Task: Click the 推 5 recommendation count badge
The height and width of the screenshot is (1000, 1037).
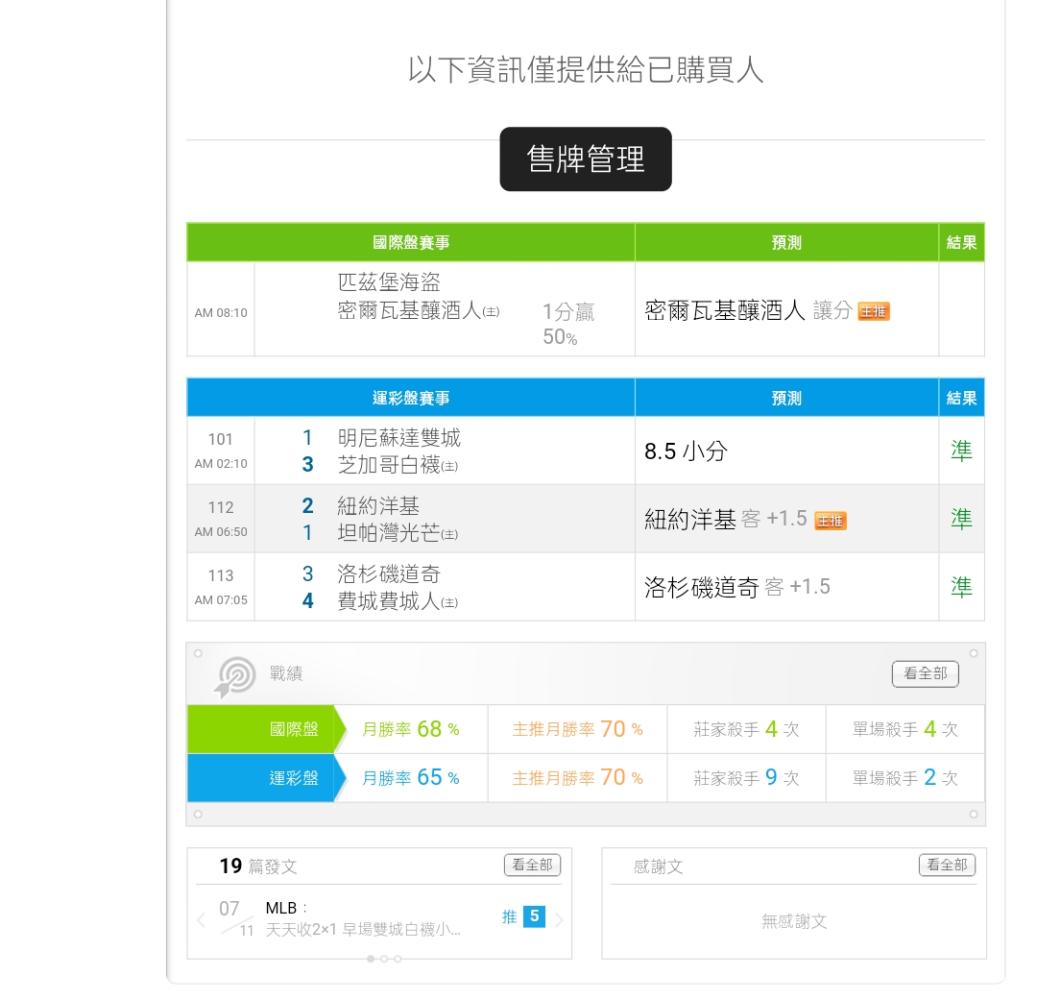Action: tap(523, 917)
